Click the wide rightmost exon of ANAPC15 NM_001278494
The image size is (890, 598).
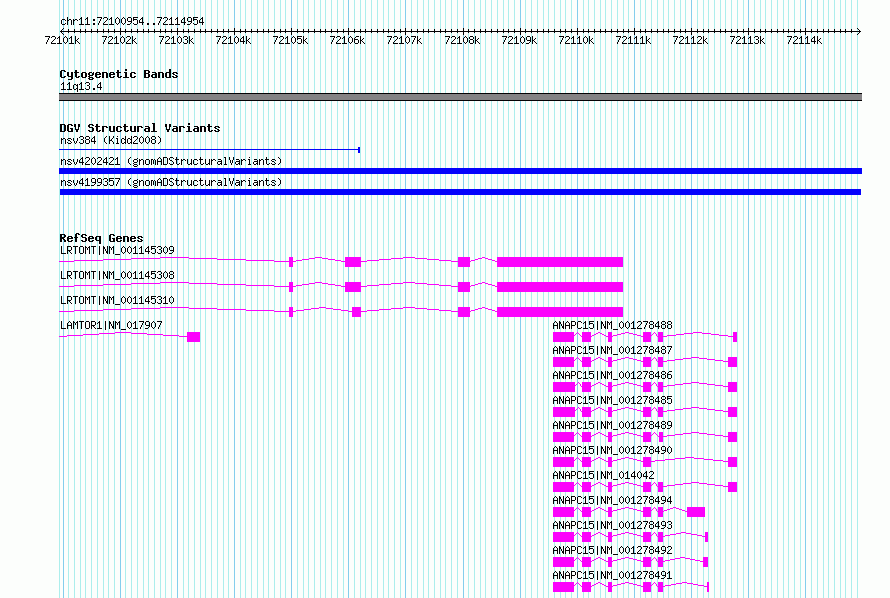(696, 512)
